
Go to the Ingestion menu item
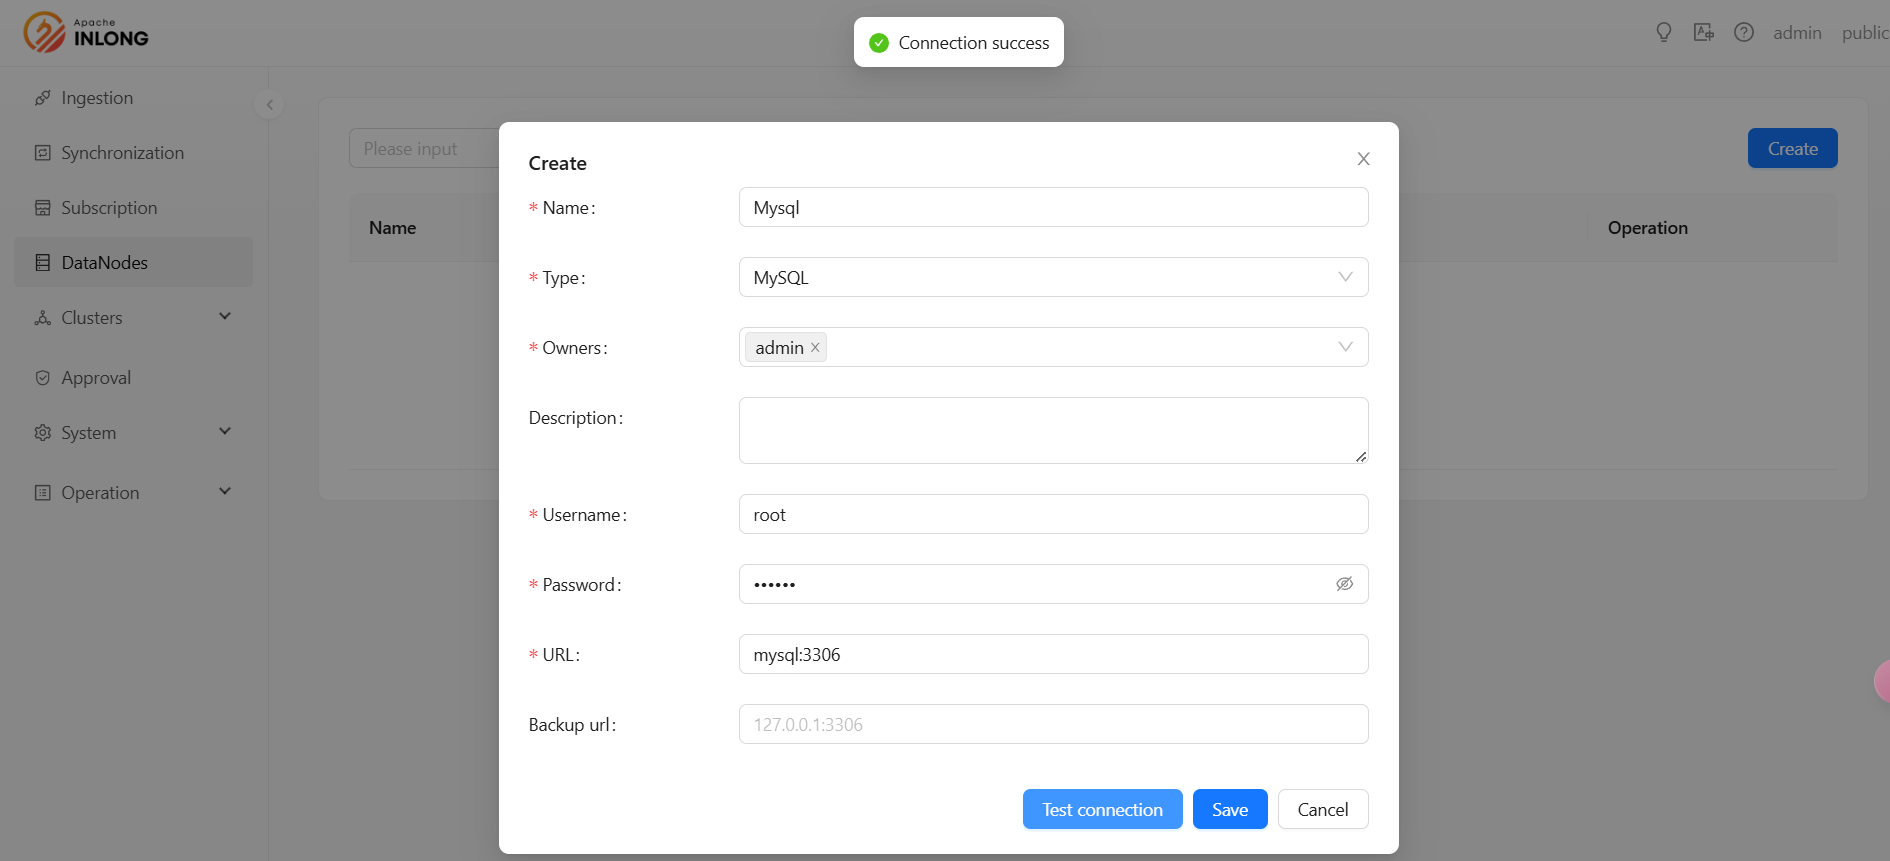point(97,98)
